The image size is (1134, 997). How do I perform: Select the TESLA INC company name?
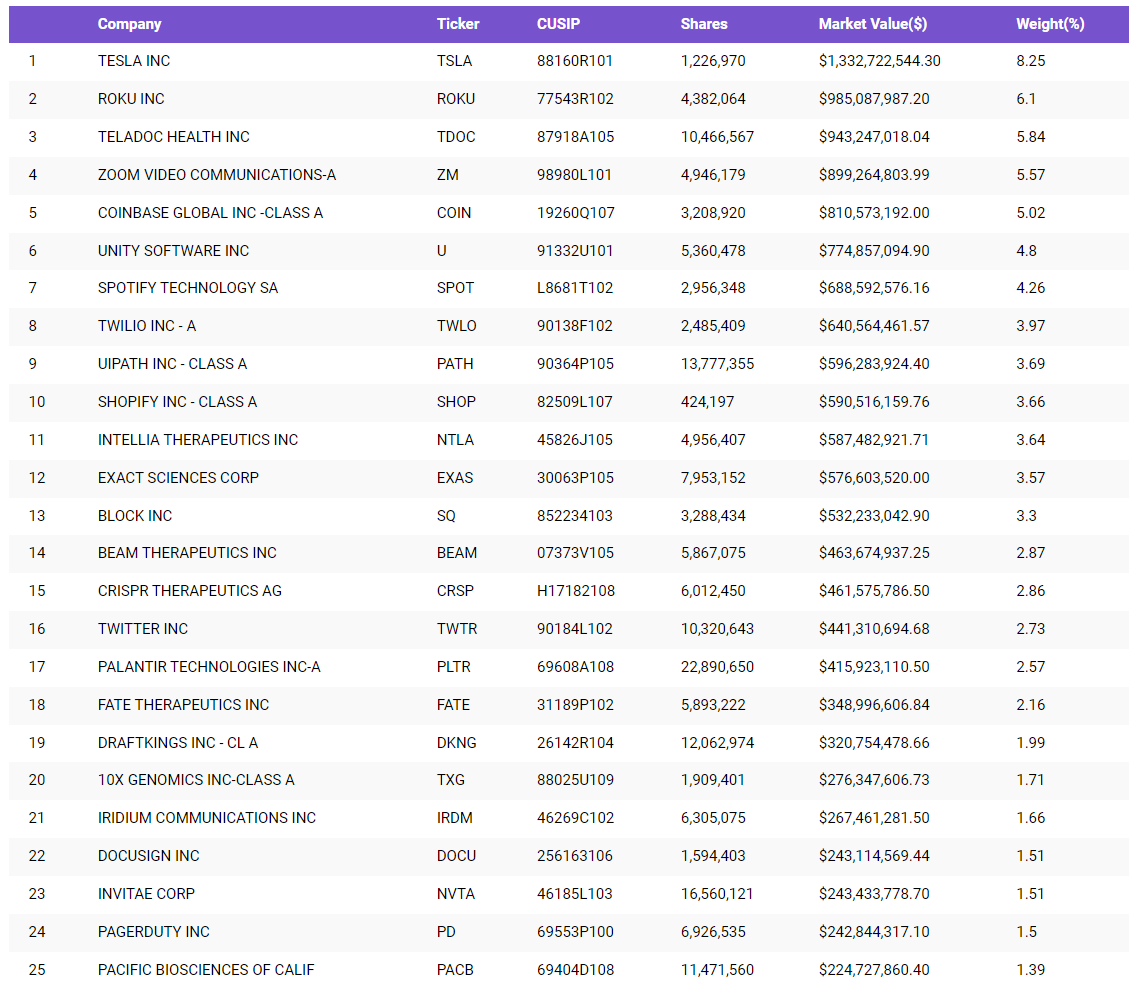click(x=134, y=61)
